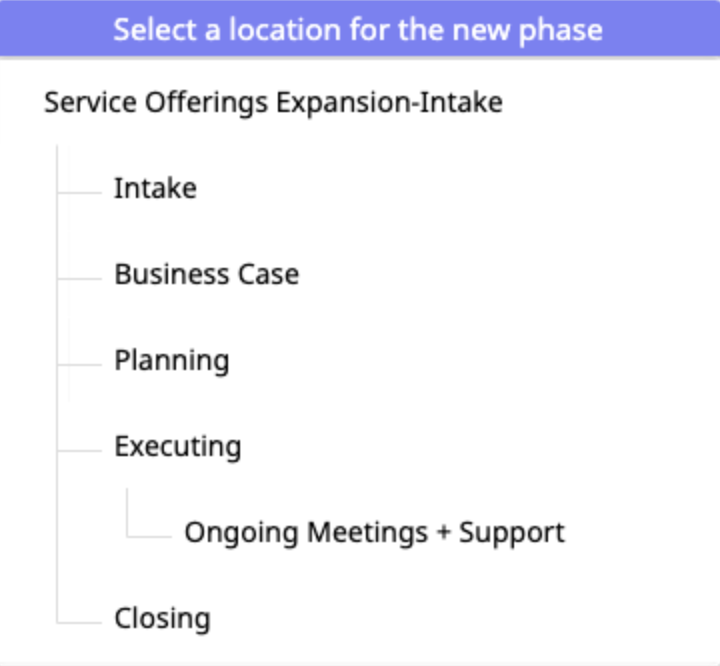Click the root Service Offerings Expansion-Intake project

click(273, 102)
